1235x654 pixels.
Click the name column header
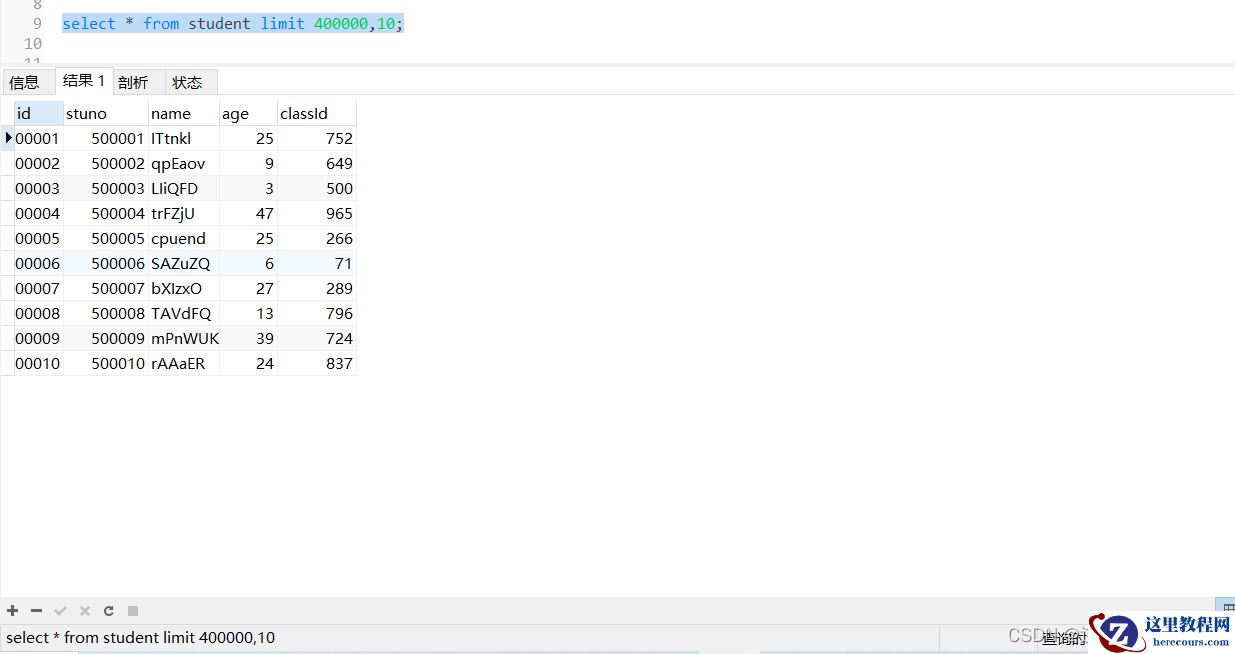click(x=184, y=113)
